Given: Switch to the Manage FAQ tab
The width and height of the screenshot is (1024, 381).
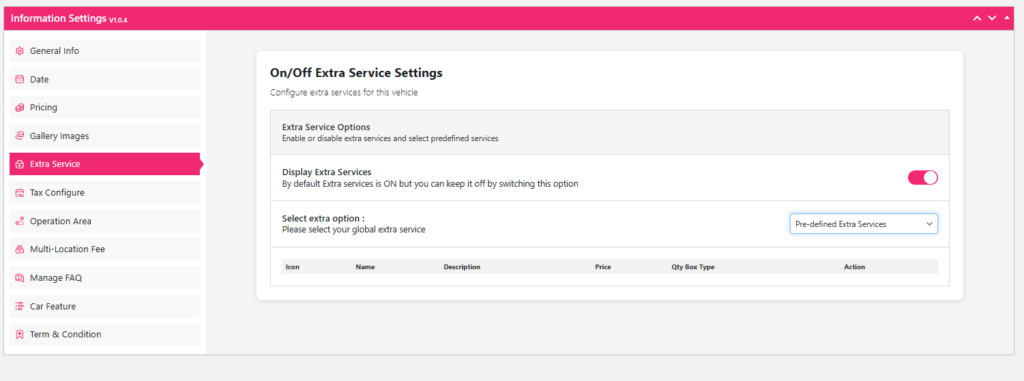Looking at the screenshot, I should tap(104, 278).
